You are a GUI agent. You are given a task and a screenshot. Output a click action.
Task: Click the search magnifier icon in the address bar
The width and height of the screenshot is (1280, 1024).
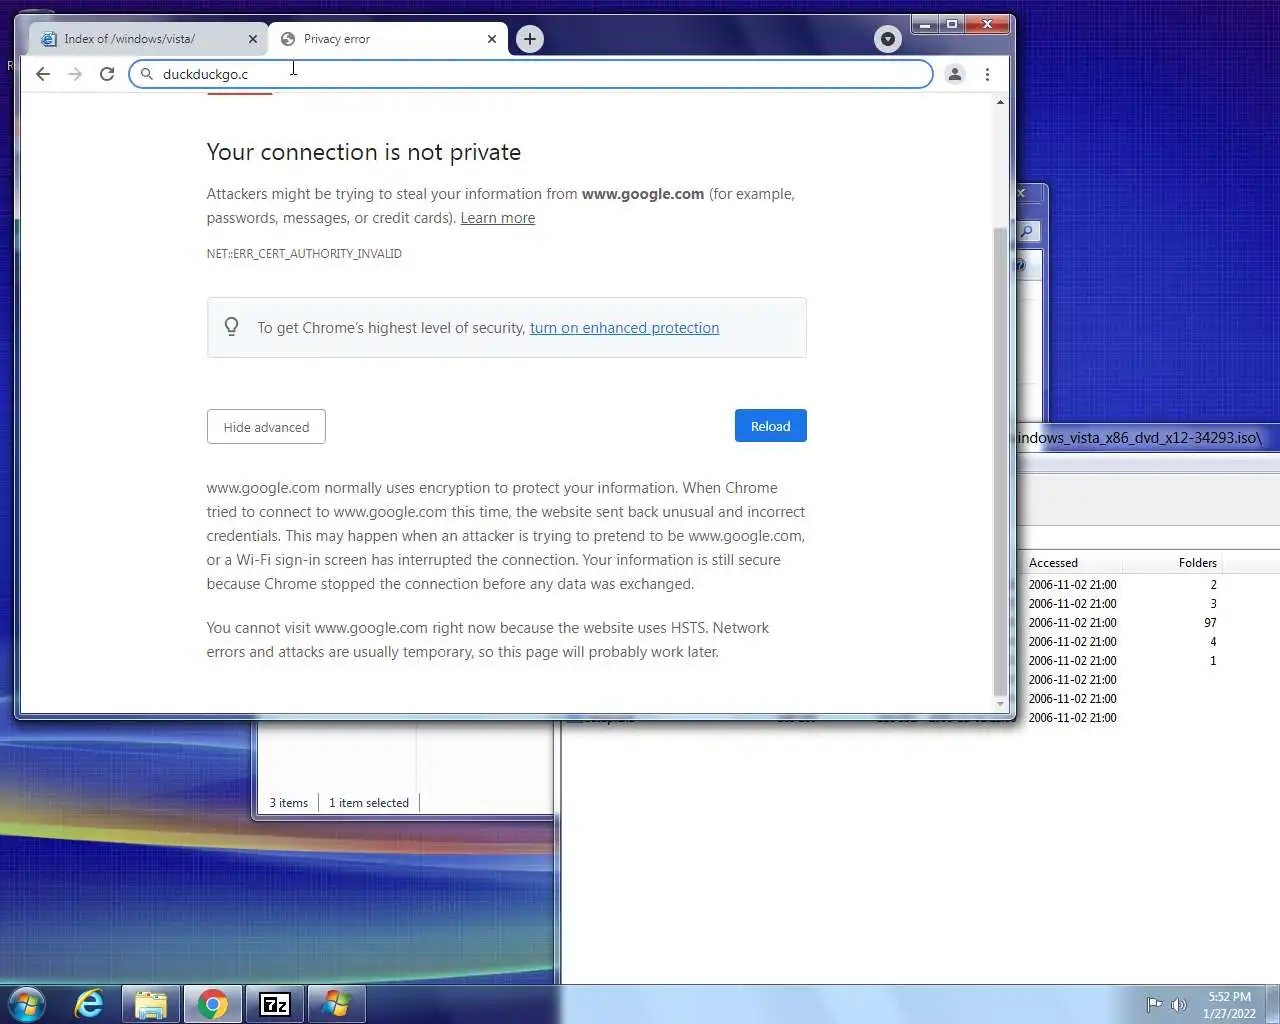(147, 74)
